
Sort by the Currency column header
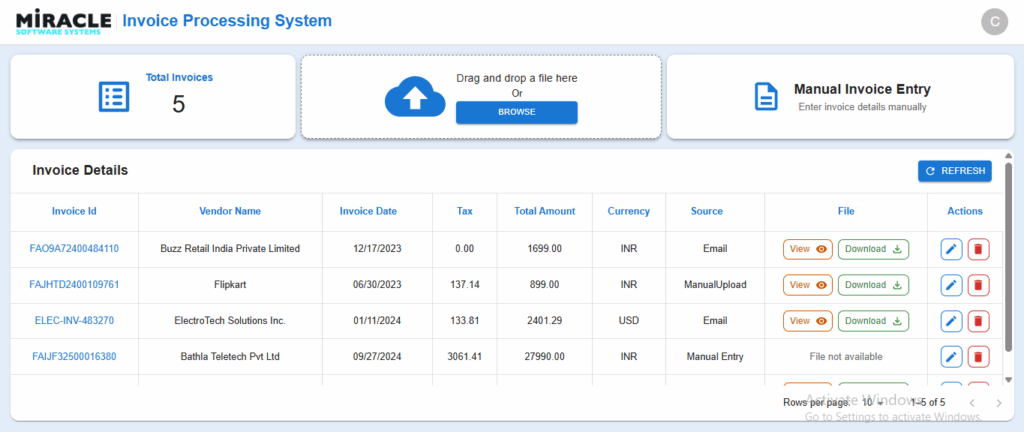[629, 211]
